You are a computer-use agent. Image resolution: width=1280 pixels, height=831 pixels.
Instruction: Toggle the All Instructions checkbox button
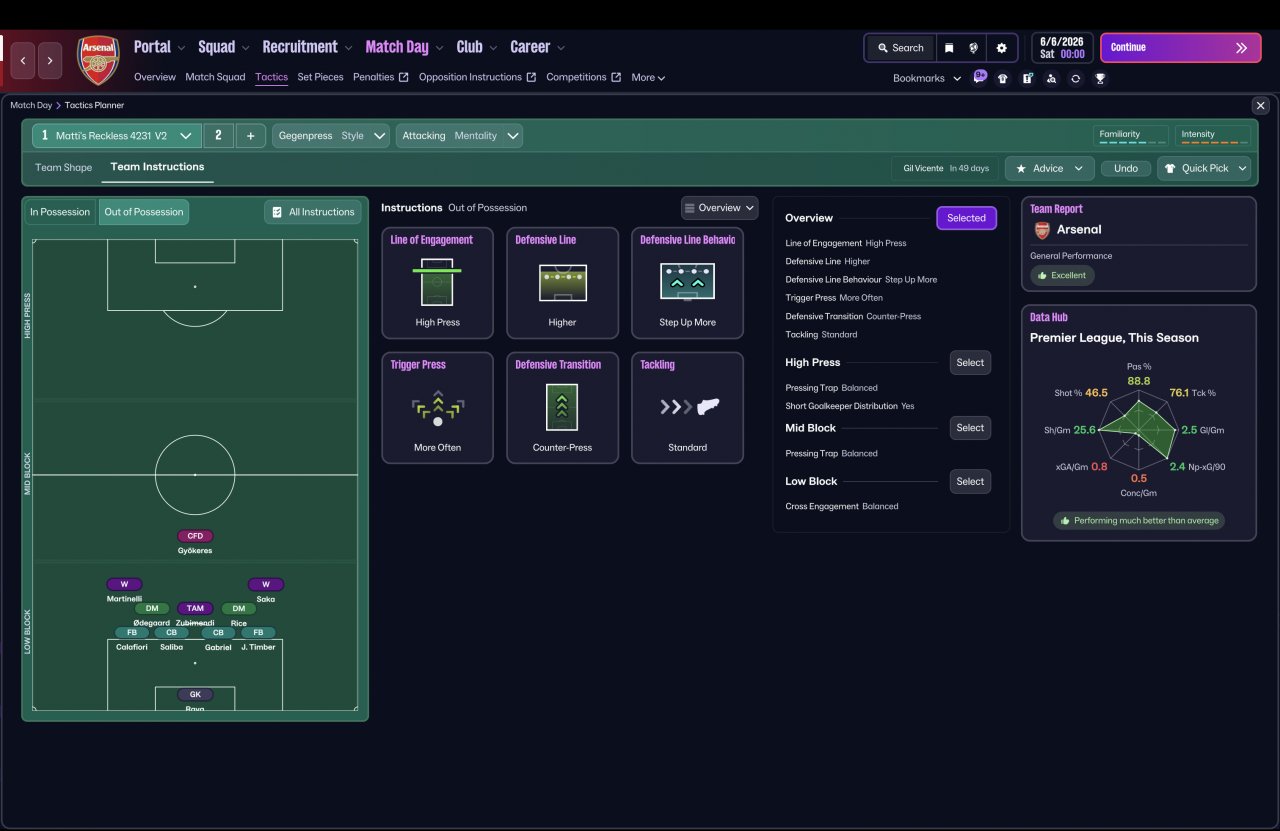point(312,212)
